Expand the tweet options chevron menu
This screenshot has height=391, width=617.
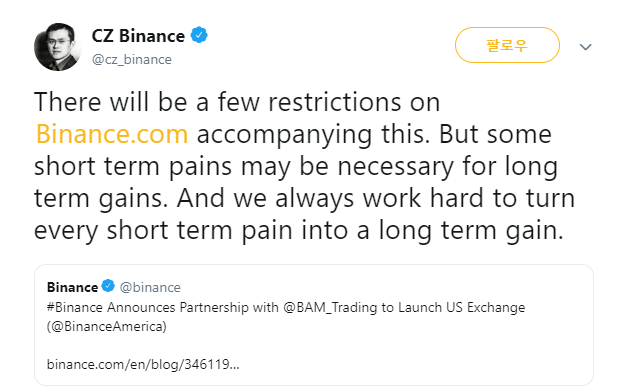[x=586, y=47]
